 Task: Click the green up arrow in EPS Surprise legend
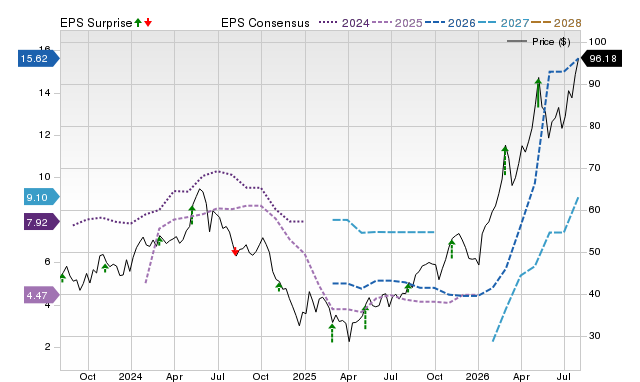(138, 22)
